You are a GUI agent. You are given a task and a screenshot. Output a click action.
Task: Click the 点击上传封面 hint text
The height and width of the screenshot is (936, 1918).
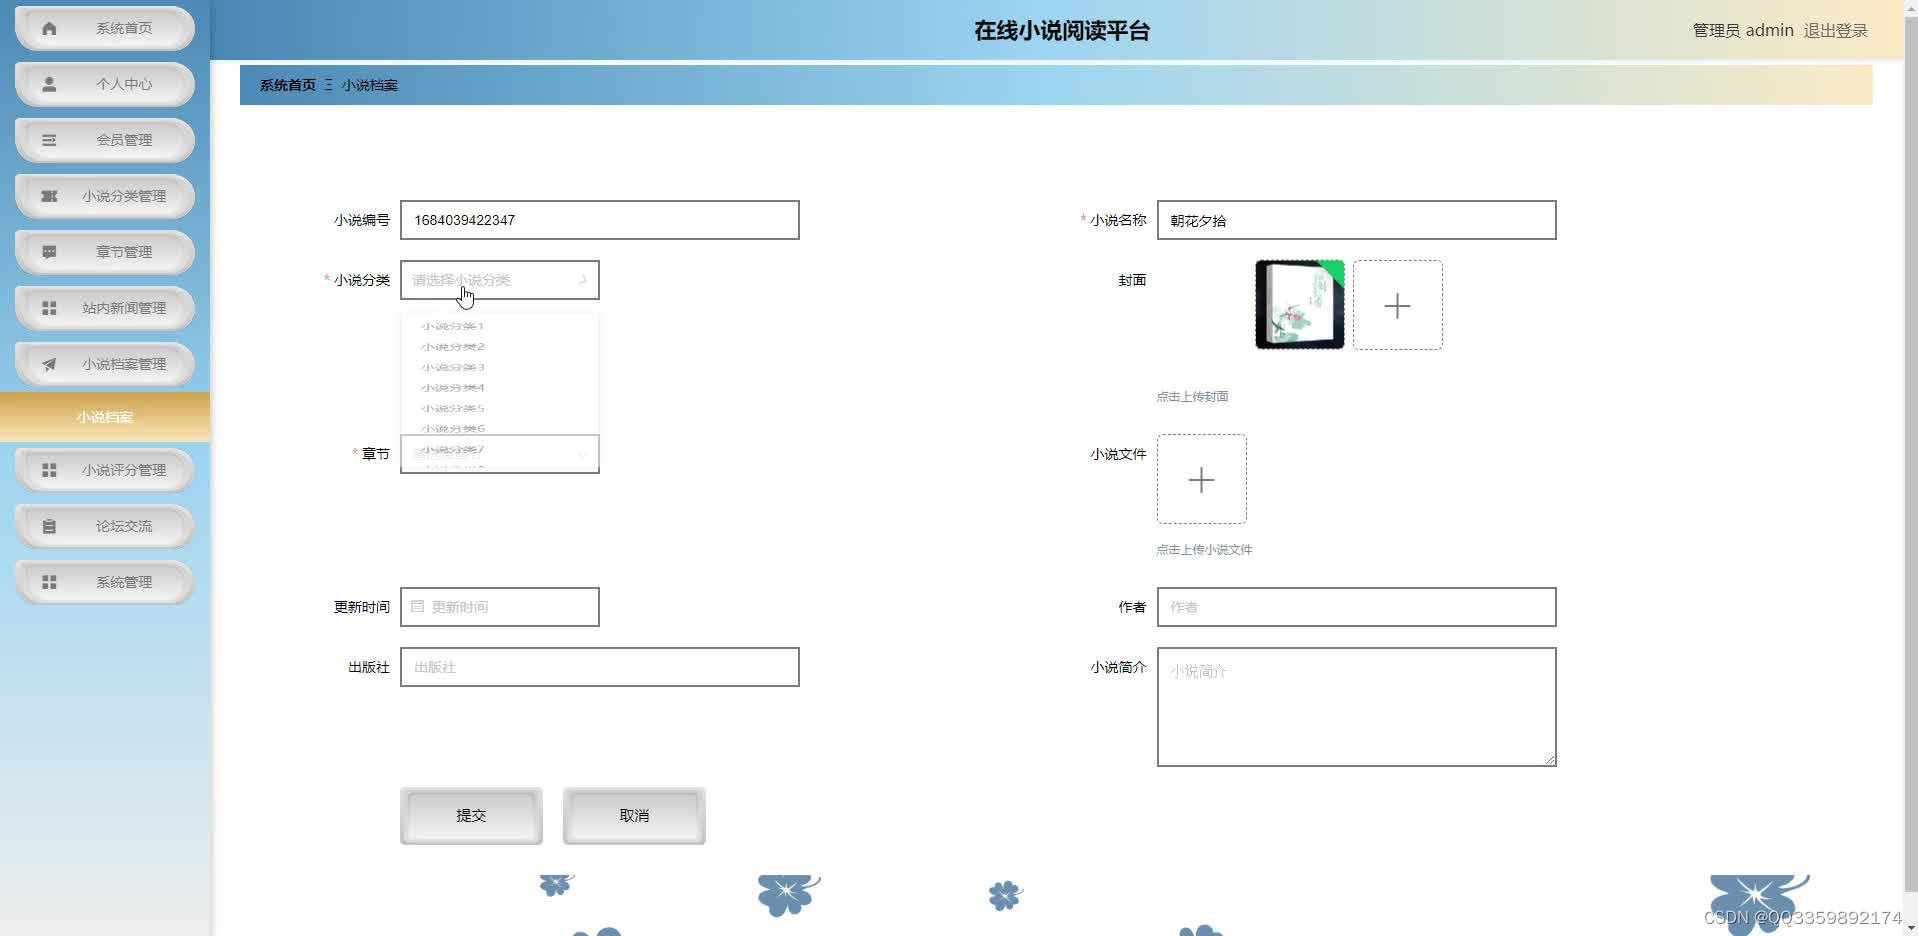point(1192,396)
